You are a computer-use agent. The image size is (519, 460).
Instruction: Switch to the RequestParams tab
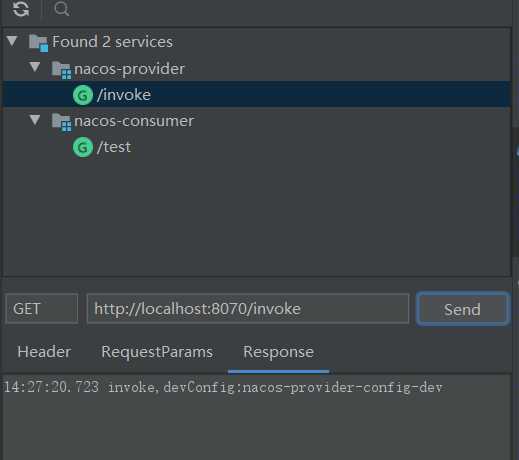tap(157, 352)
